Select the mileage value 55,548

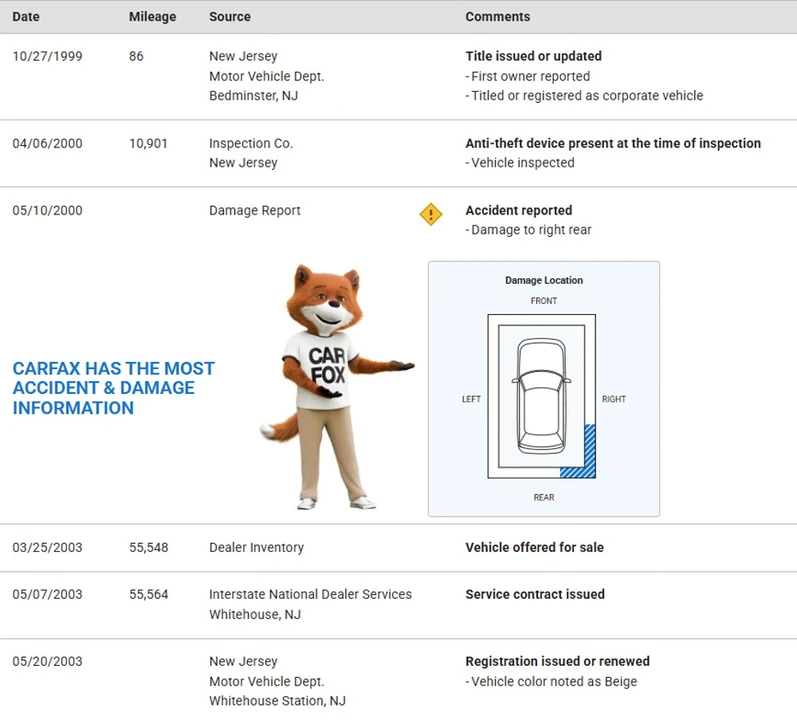pyautogui.click(x=148, y=547)
